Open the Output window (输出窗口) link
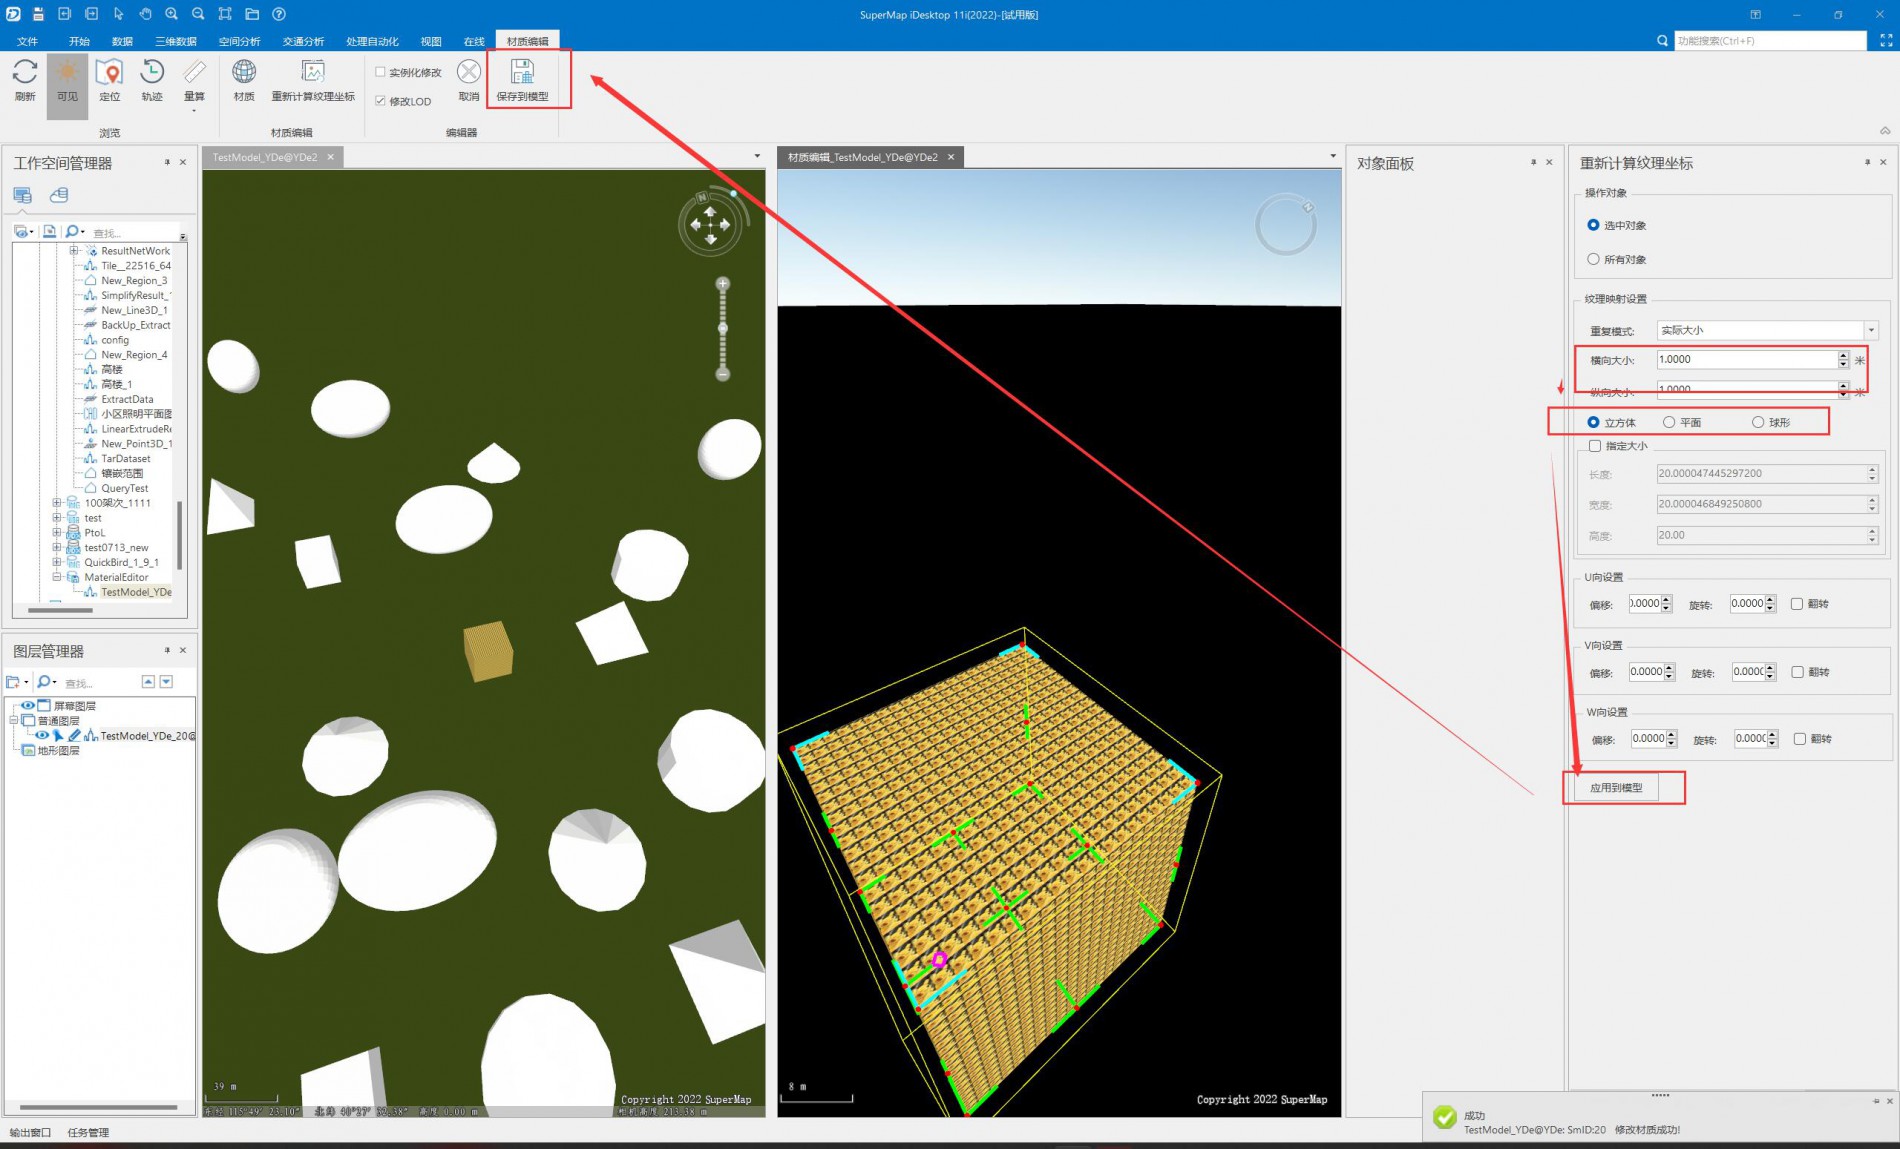1900x1149 pixels. pyautogui.click(x=30, y=1132)
